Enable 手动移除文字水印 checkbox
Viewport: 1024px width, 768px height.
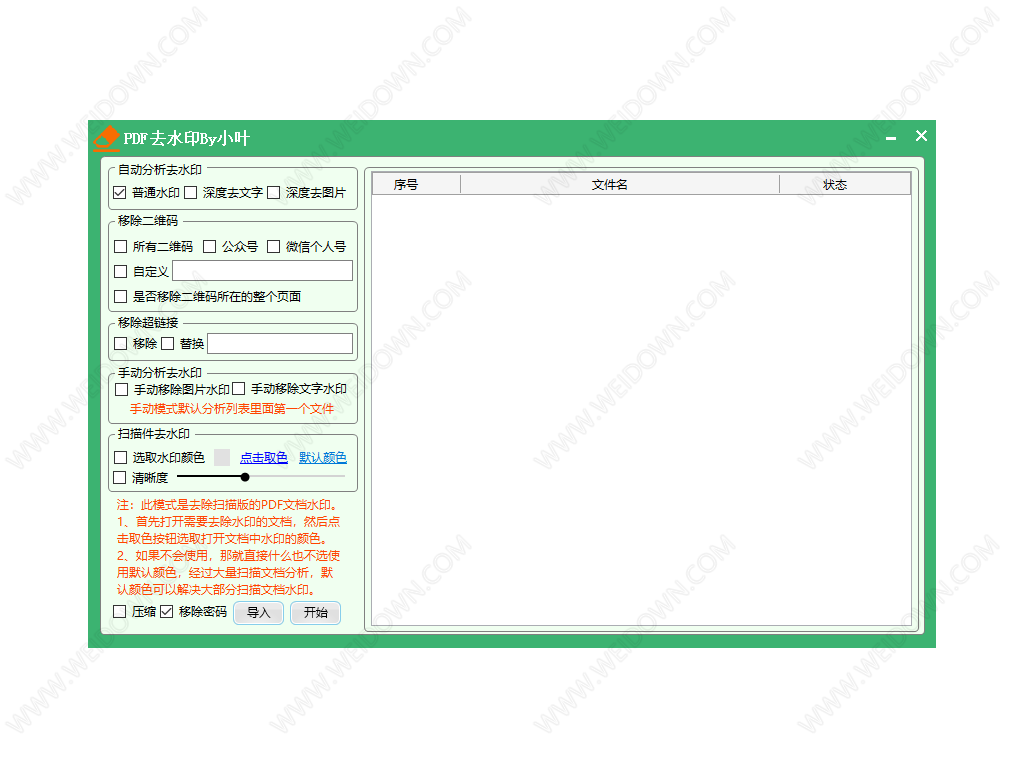(x=238, y=389)
